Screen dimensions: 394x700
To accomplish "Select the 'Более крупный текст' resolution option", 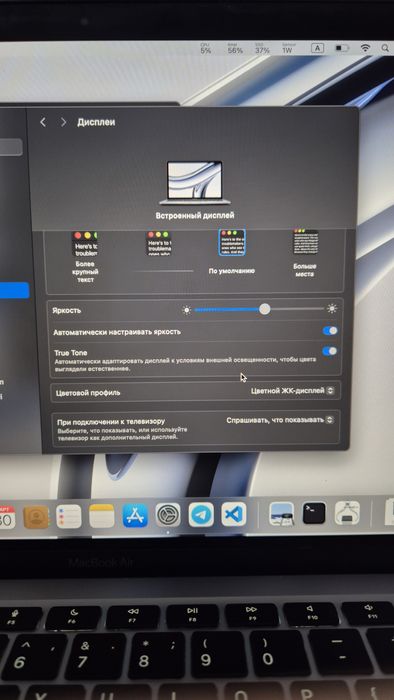I will tap(85, 258).
